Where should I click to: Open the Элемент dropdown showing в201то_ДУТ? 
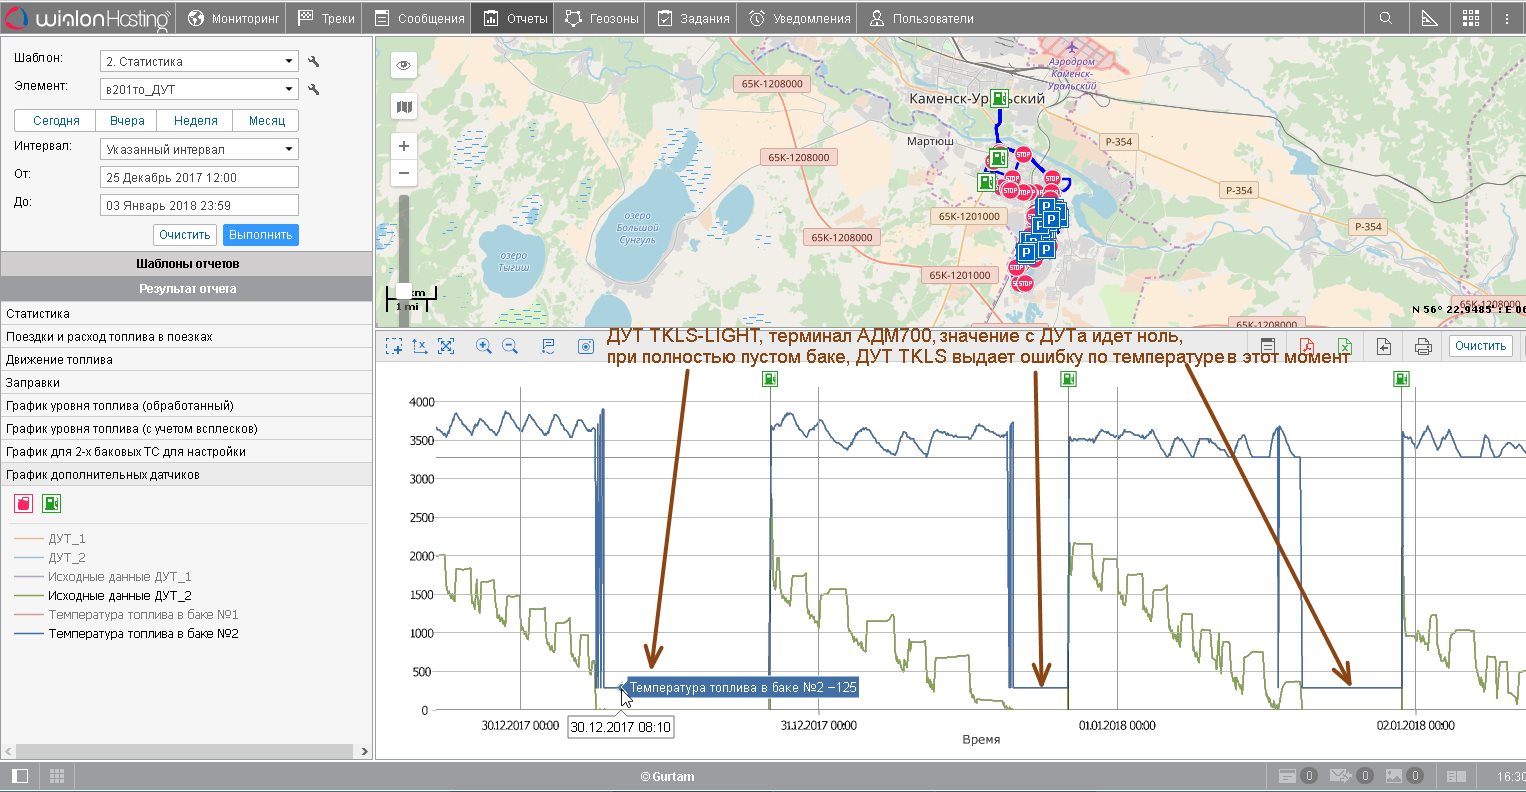[x=200, y=90]
